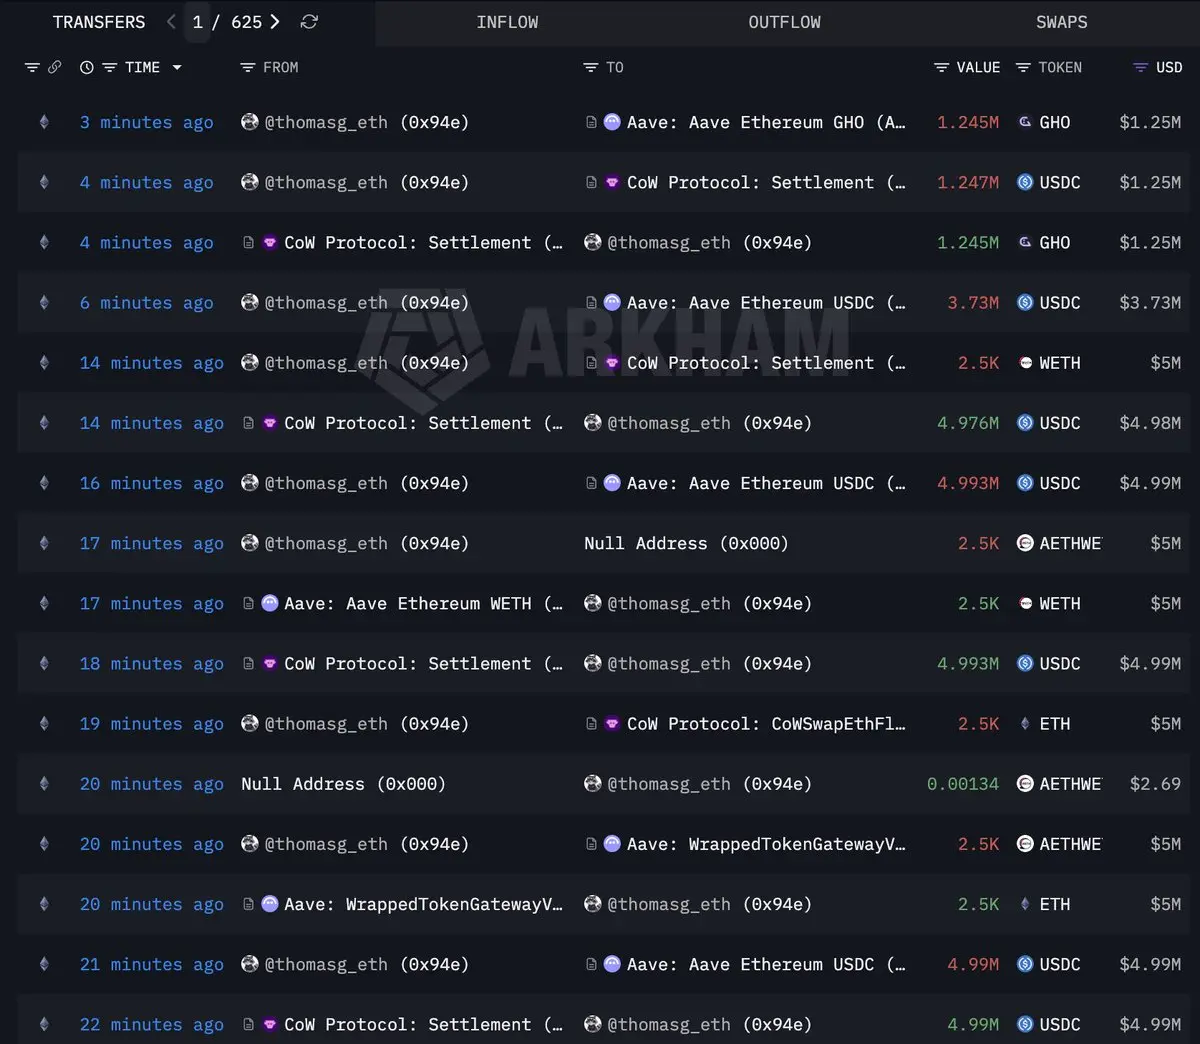Click WETH token icon in 14 minutes row
Viewport: 1200px width, 1044px height.
click(1025, 363)
